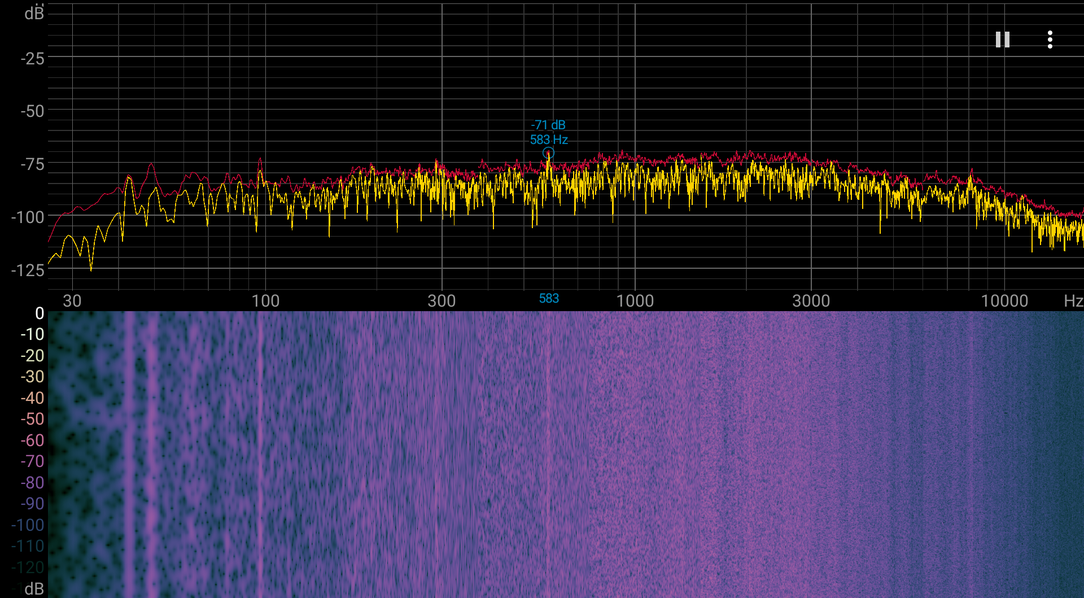
Task: Click the blue 583 frequency-axis marker
Action: click(x=549, y=299)
